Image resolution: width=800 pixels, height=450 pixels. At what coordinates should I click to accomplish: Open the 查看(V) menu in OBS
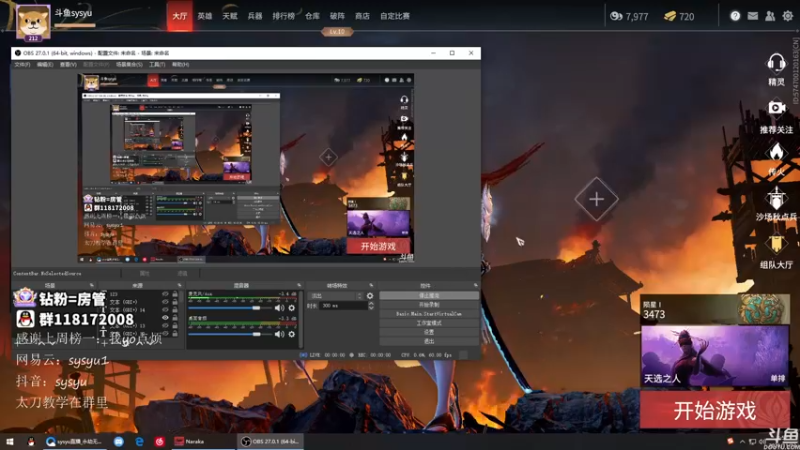[x=68, y=64]
